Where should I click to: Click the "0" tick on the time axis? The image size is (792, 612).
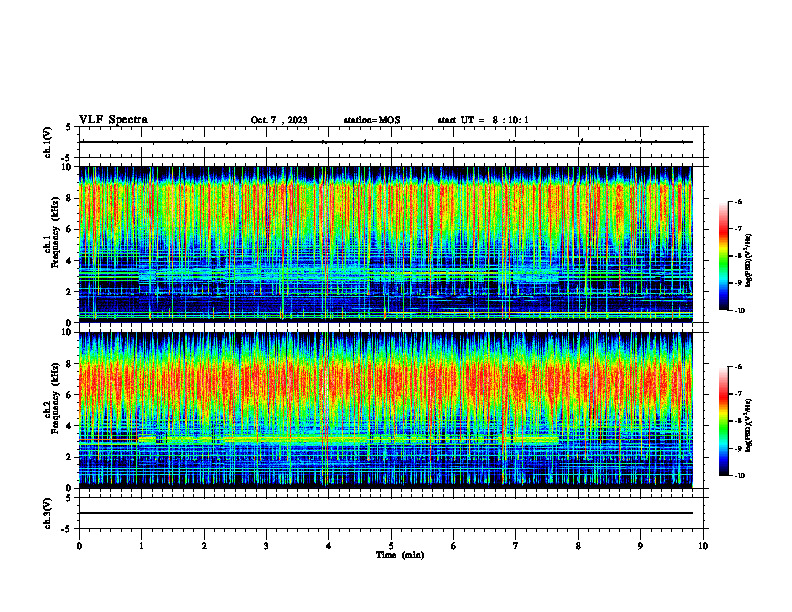click(79, 546)
